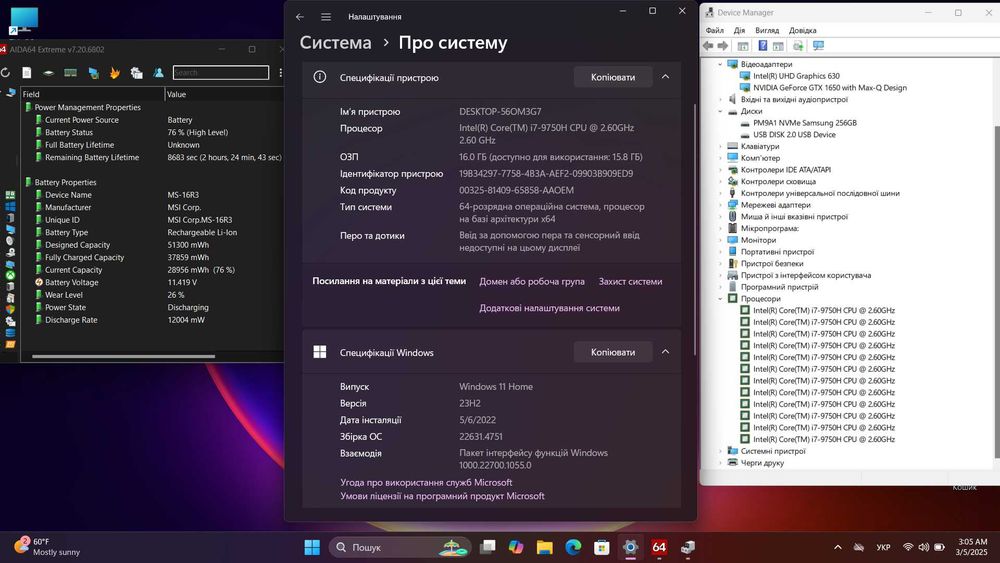Launch Microsoft Edge from the taskbar
Image resolution: width=1000 pixels, height=563 pixels.
(573, 547)
